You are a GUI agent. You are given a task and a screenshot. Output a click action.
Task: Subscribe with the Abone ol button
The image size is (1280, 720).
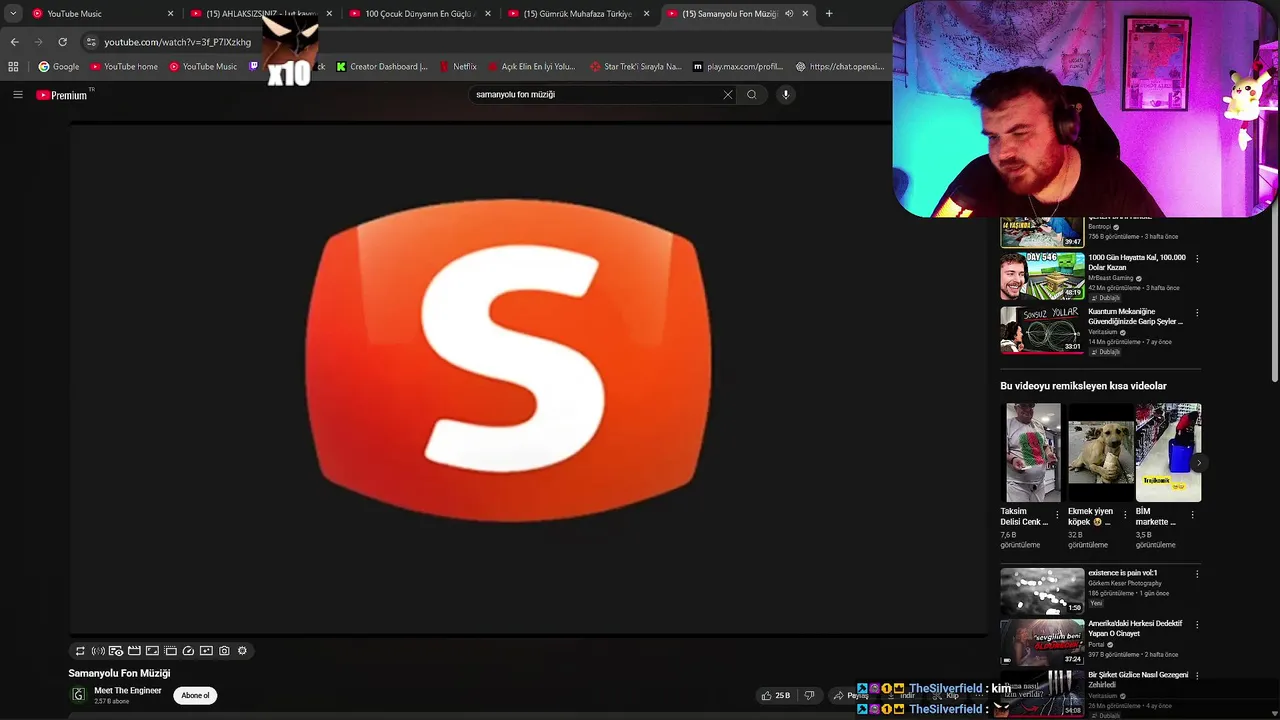(x=195, y=695)
